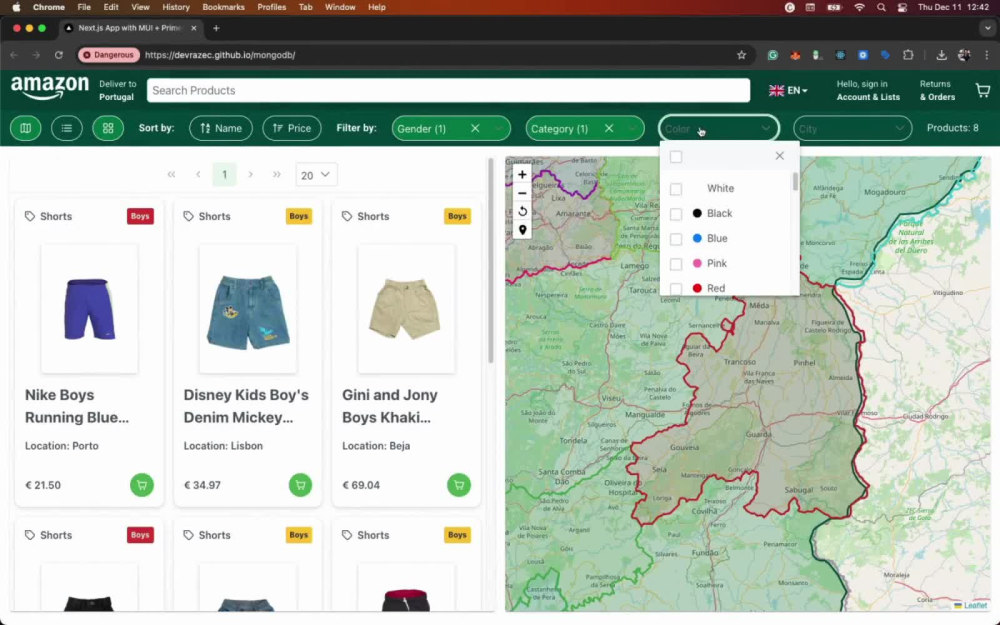
Task: Reload the browser page
Action: click(59, 55)
